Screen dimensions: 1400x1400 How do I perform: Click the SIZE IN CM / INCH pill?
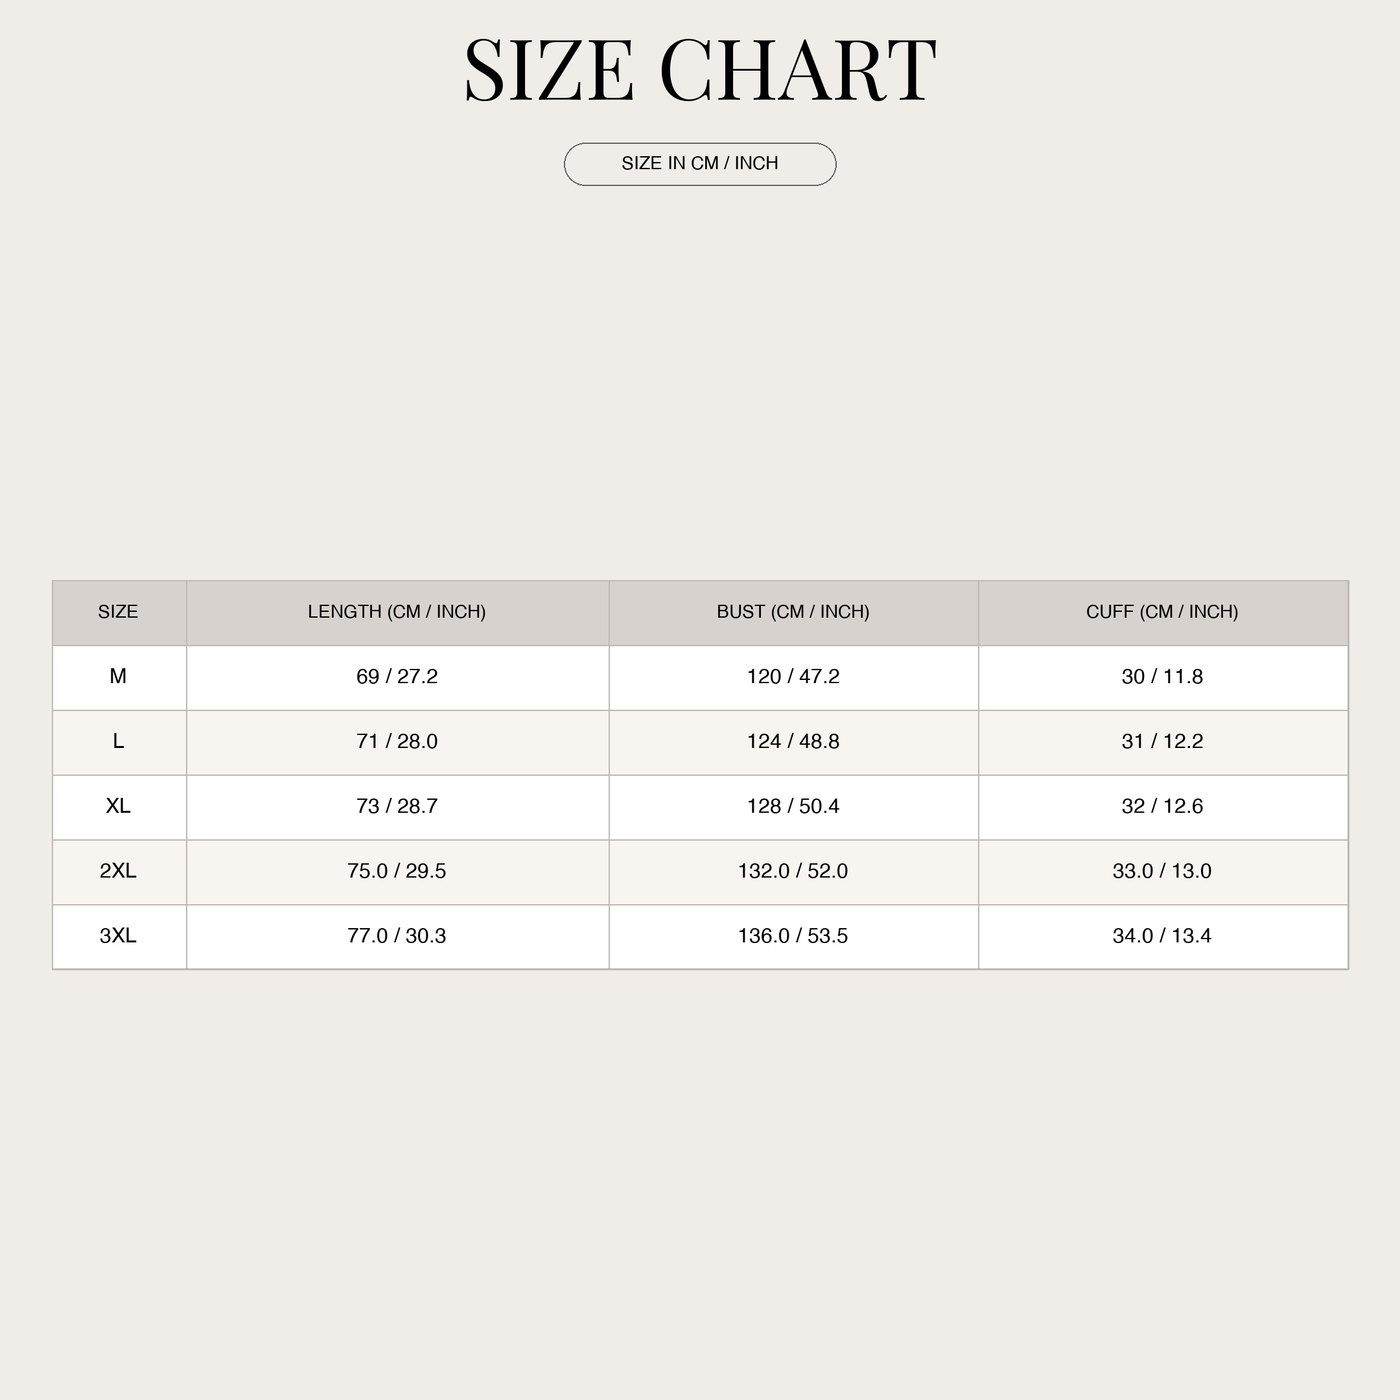pos(700,164)
